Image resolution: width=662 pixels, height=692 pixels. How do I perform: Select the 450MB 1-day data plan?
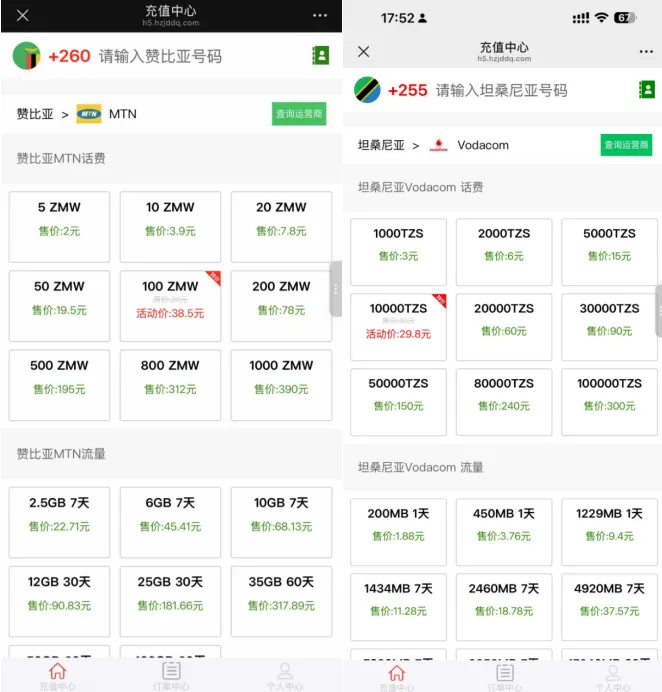point(504,532)
